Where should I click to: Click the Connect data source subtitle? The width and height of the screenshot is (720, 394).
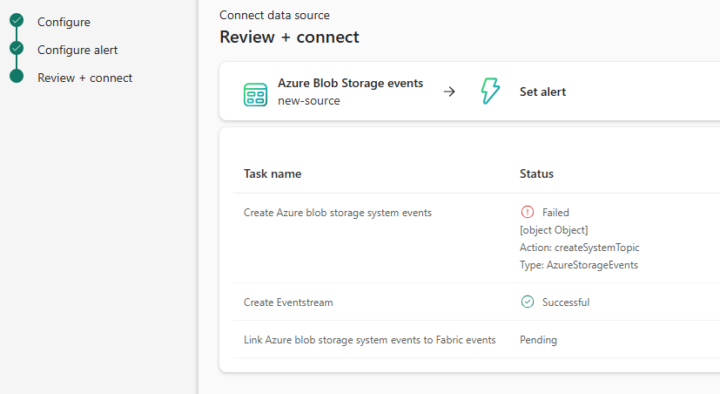click(274, 15)
